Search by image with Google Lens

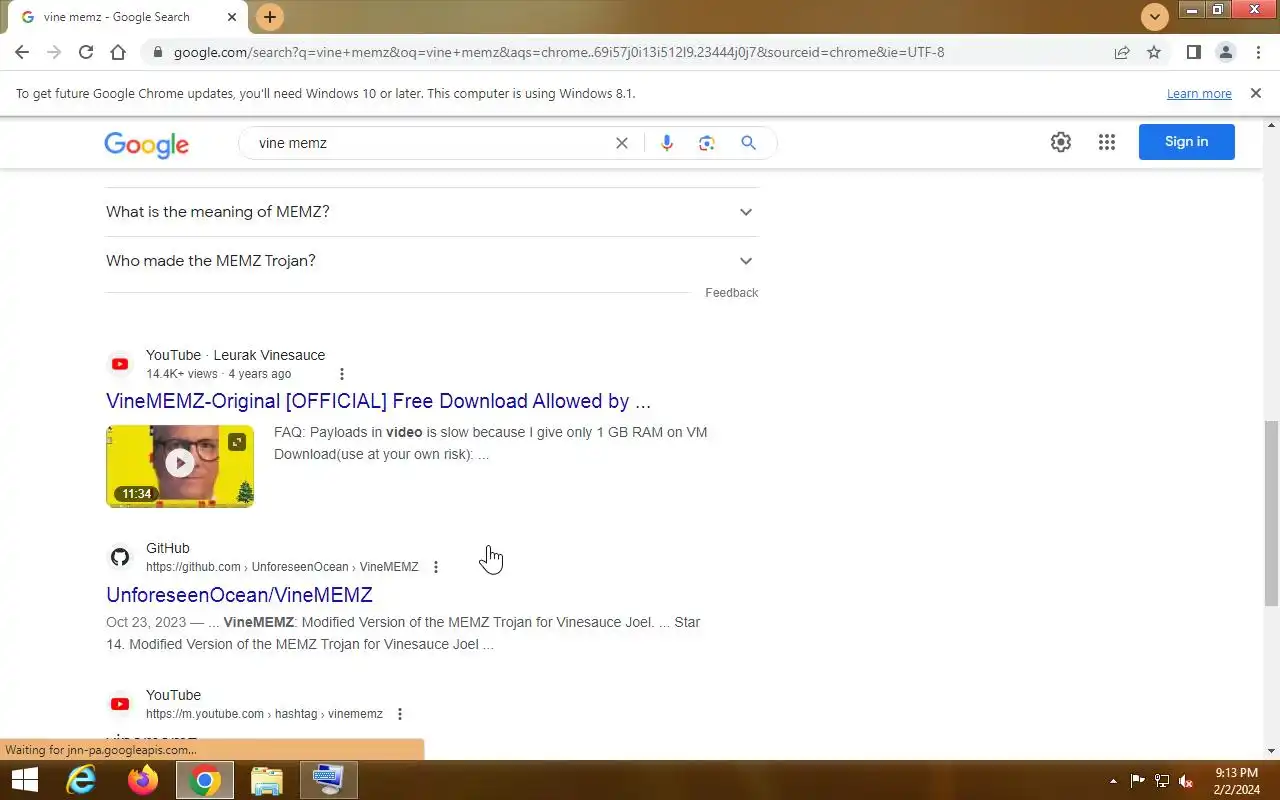click(707, 143)
